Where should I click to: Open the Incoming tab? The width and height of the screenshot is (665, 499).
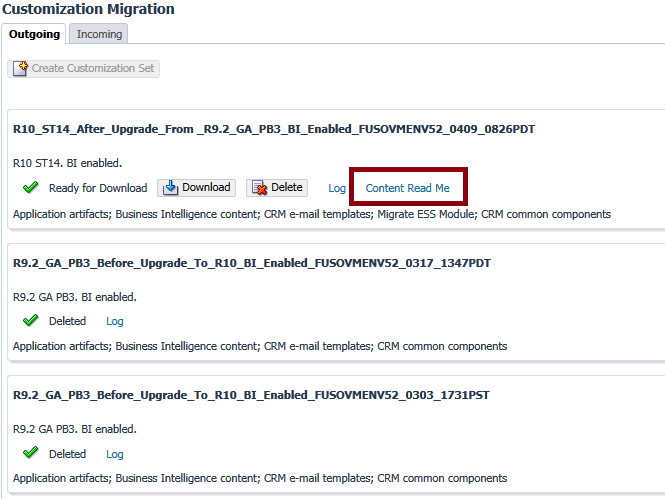pyautogui.click(x=100, y=34)
